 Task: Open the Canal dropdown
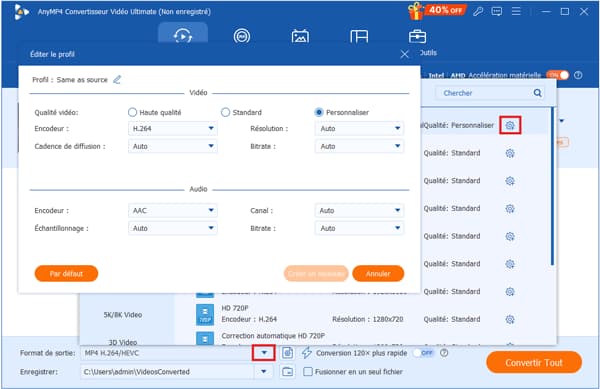tap(359, 210)
